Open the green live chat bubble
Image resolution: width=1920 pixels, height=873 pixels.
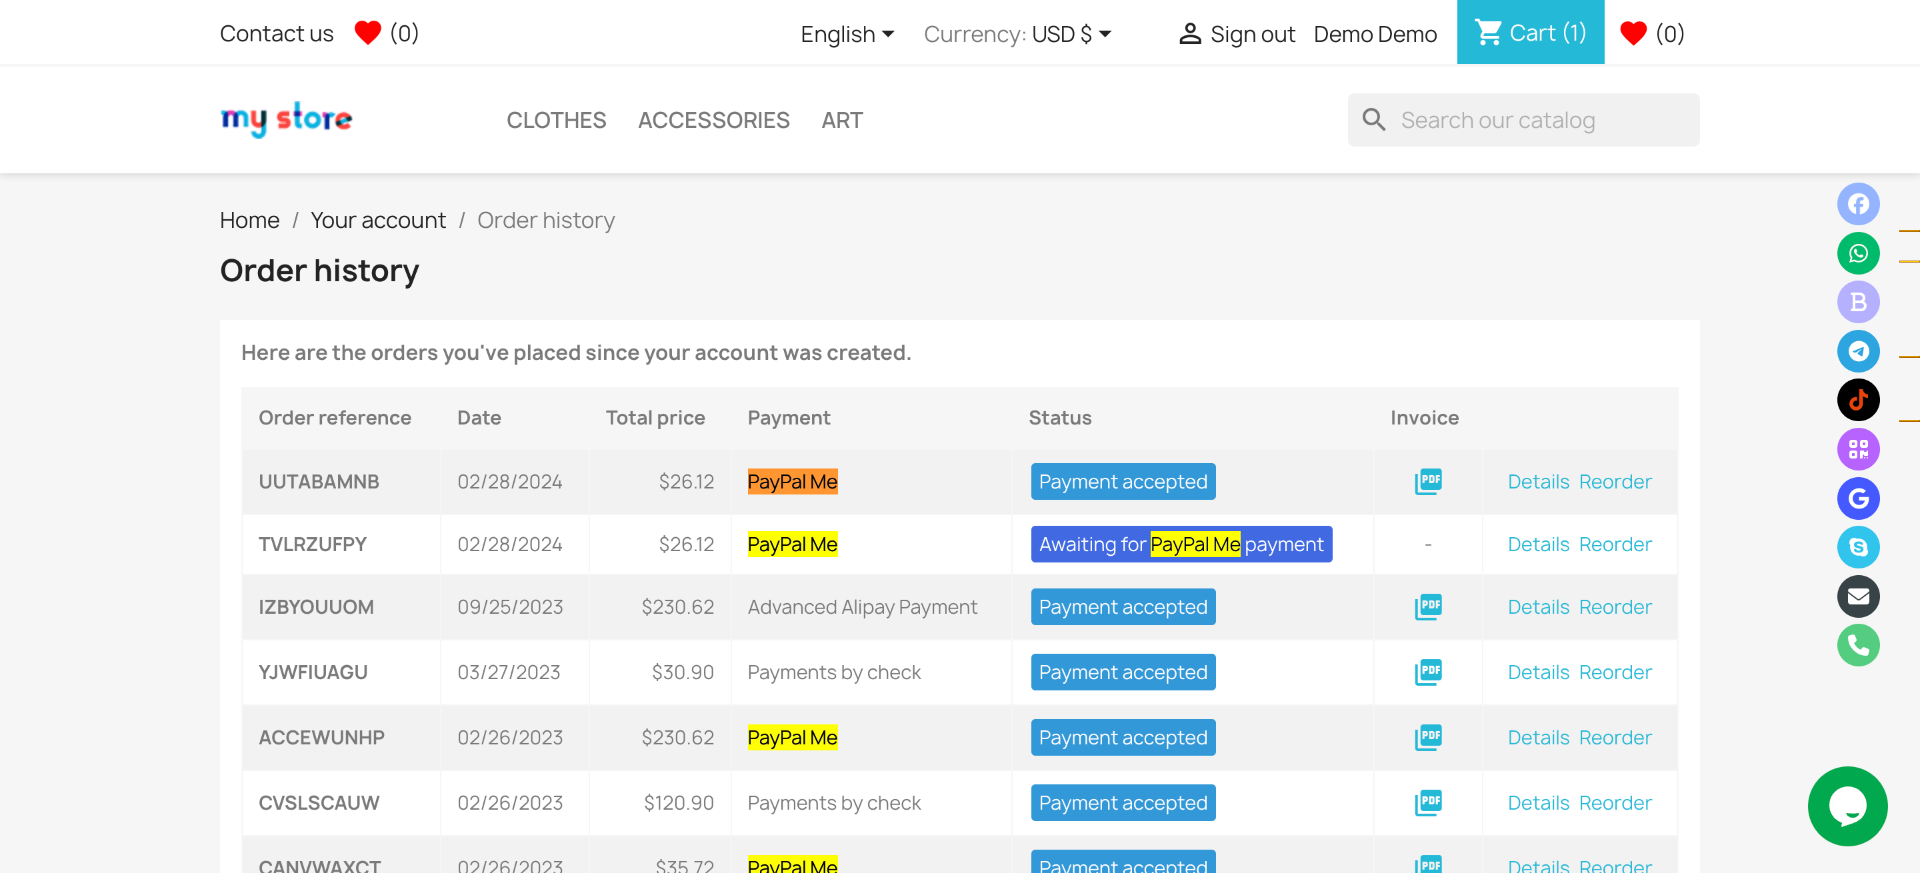click(1847, 806)
